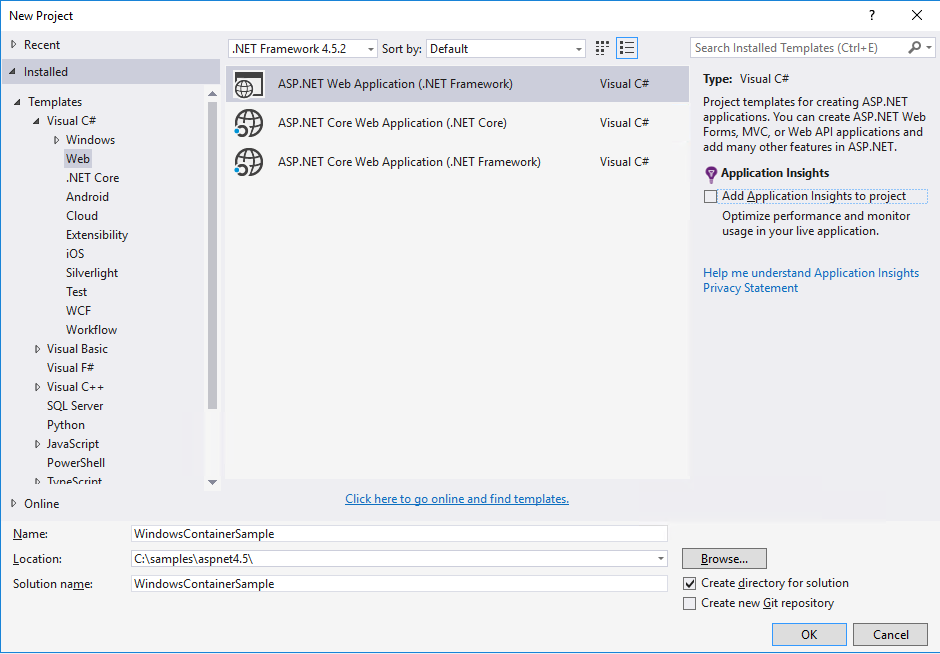Expand the Visual C++ node
940x654 pixels.
(37, 387)
